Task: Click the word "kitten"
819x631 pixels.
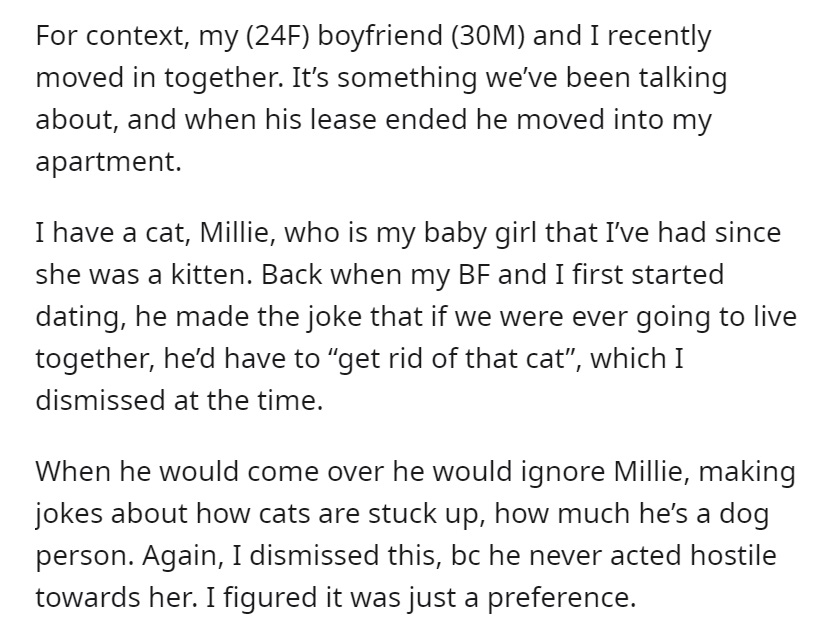Action: click(x=209, y=275)
